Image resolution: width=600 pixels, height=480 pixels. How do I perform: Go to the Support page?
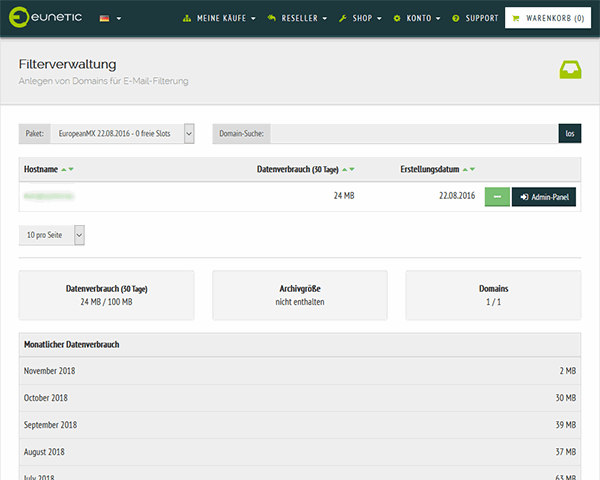click(x=475, y=18)
